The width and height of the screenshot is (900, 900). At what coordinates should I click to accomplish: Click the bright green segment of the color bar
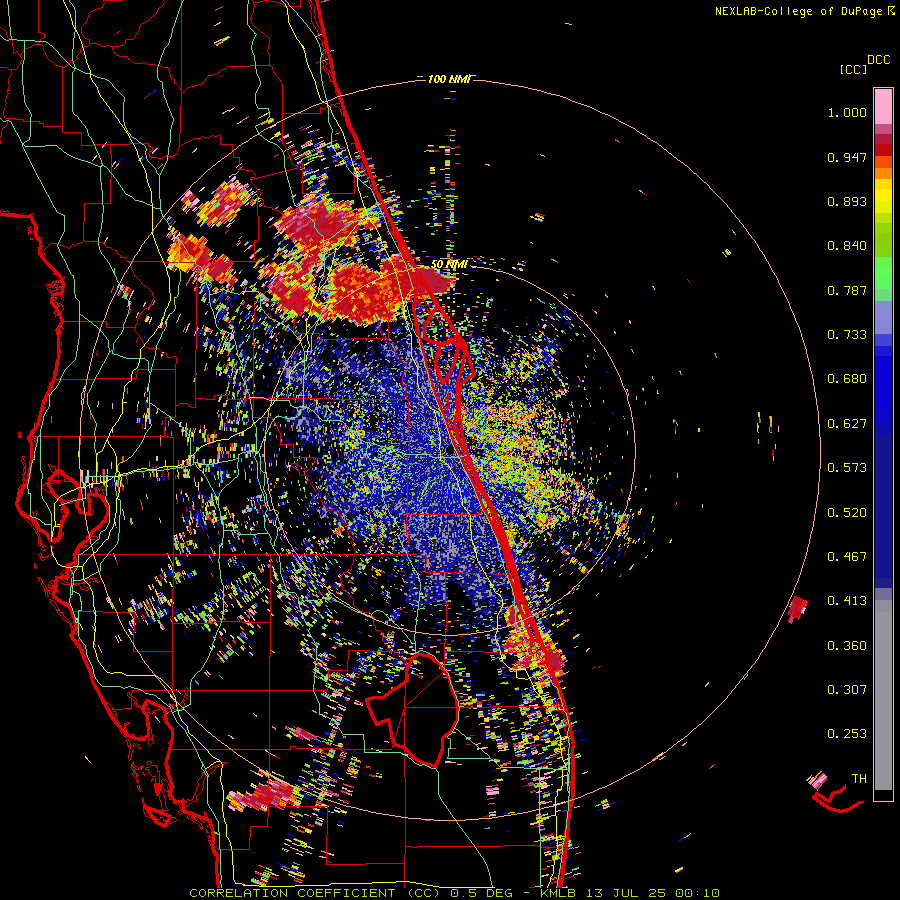coord(883,273)
